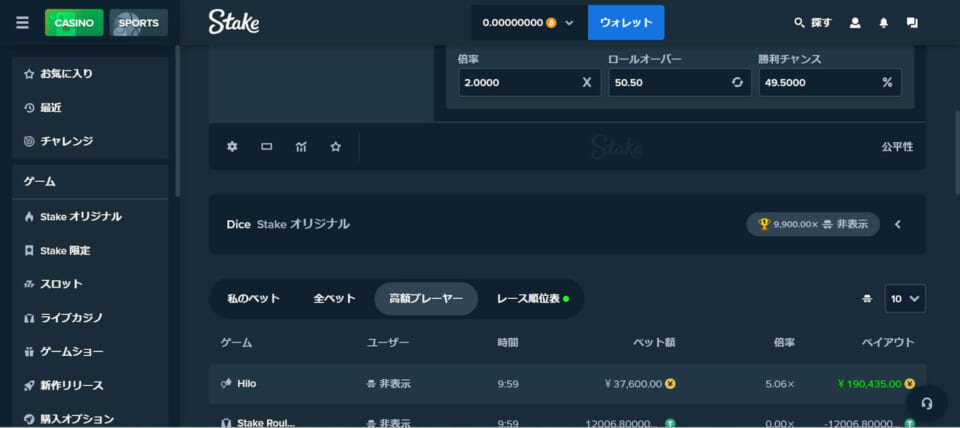Click the sidebar scrollbar
Image resolution: width=960 pixels, height=428 pixels.
point(178,119)
